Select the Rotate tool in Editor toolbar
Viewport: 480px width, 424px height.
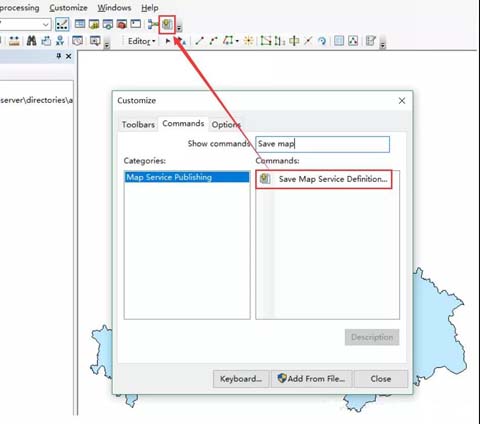click(x=321, y=41)
